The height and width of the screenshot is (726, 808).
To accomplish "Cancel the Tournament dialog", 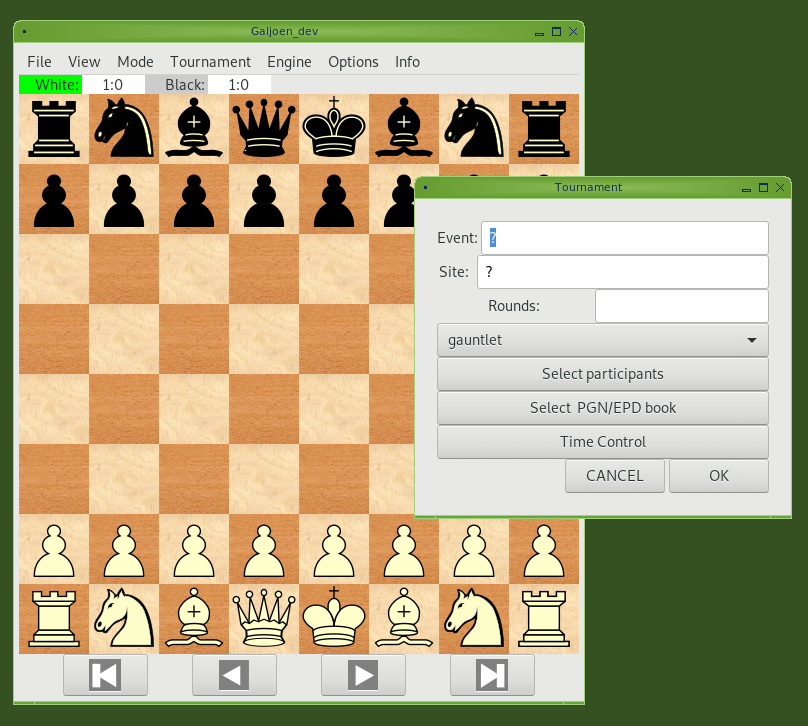I will [614, 476].
